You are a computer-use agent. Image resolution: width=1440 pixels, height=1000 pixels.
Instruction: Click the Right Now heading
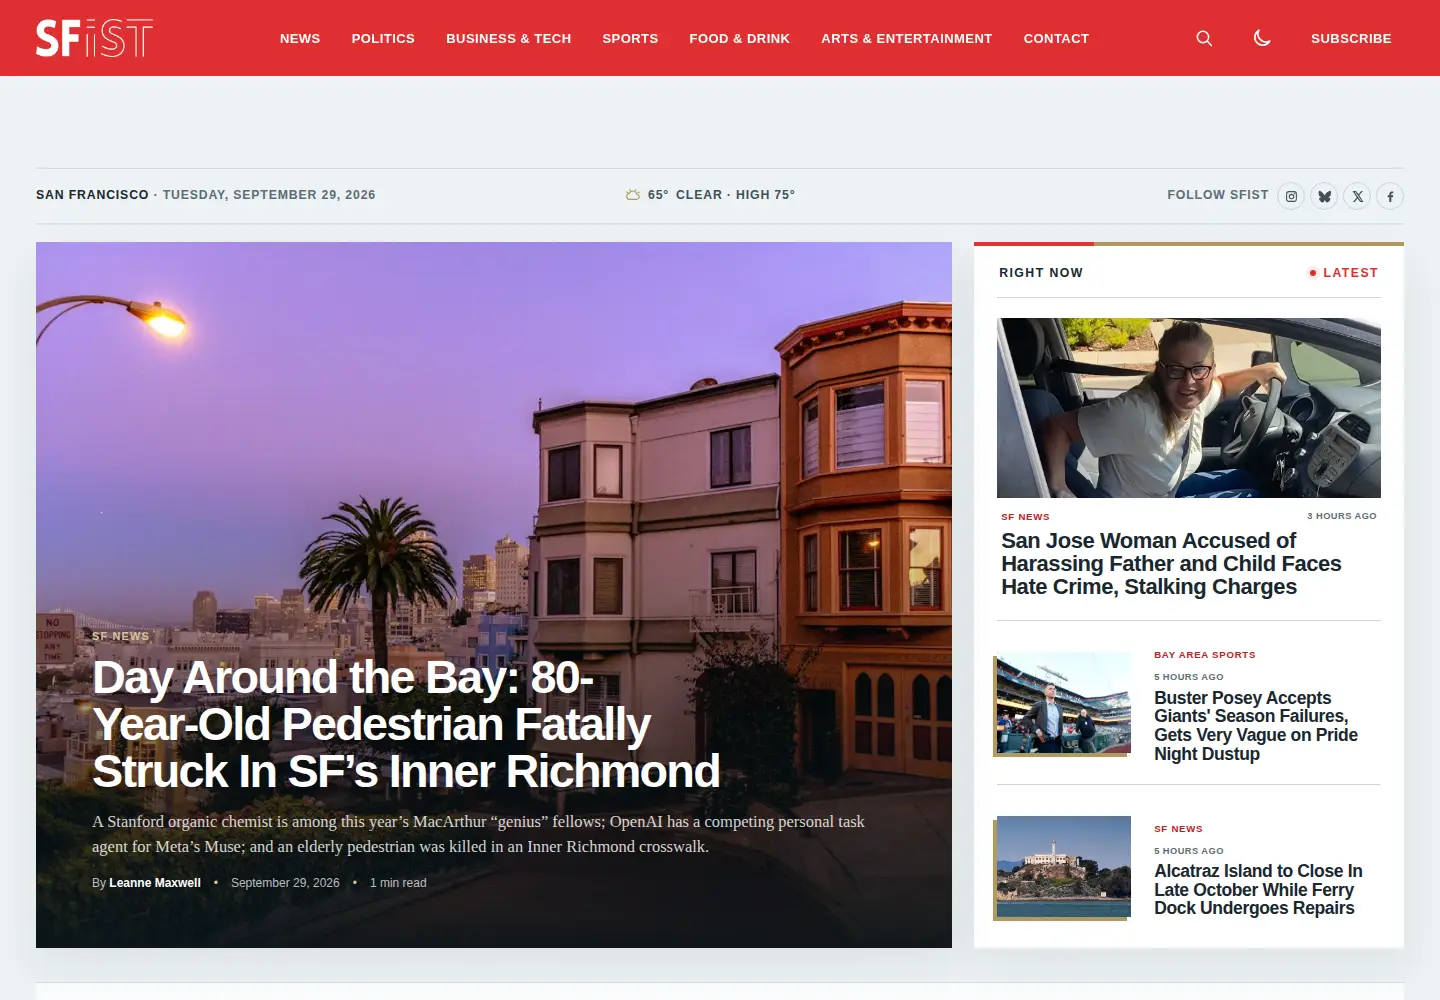pyautogui.click(x=1041, y=273)
